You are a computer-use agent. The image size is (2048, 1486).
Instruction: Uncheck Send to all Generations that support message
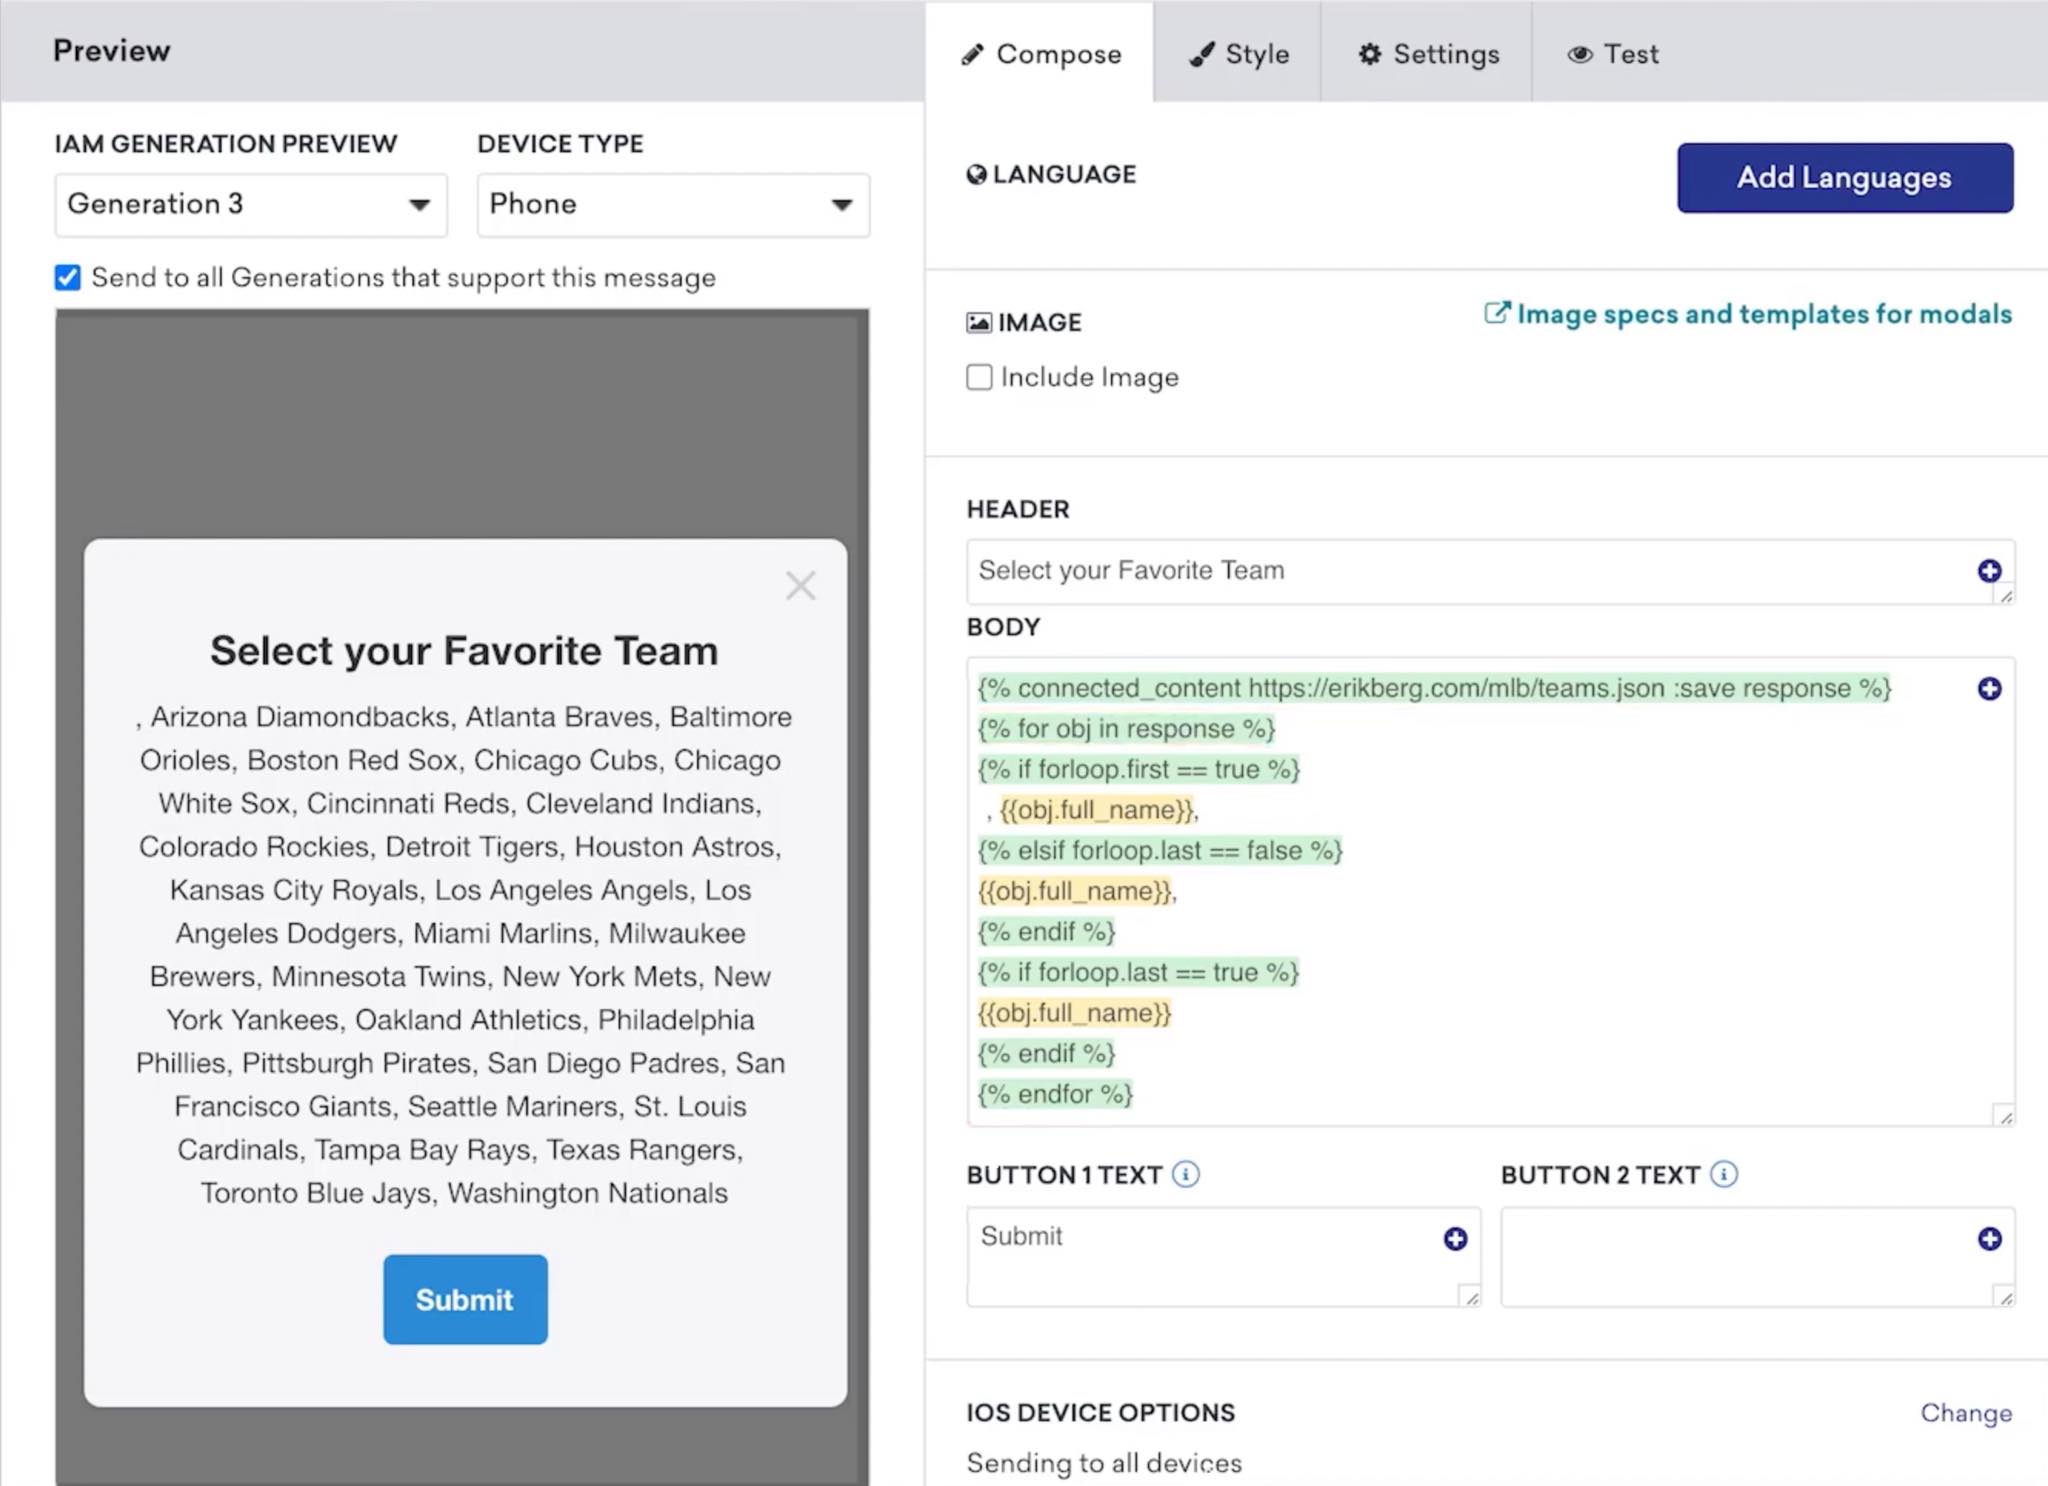pos(67,277)
